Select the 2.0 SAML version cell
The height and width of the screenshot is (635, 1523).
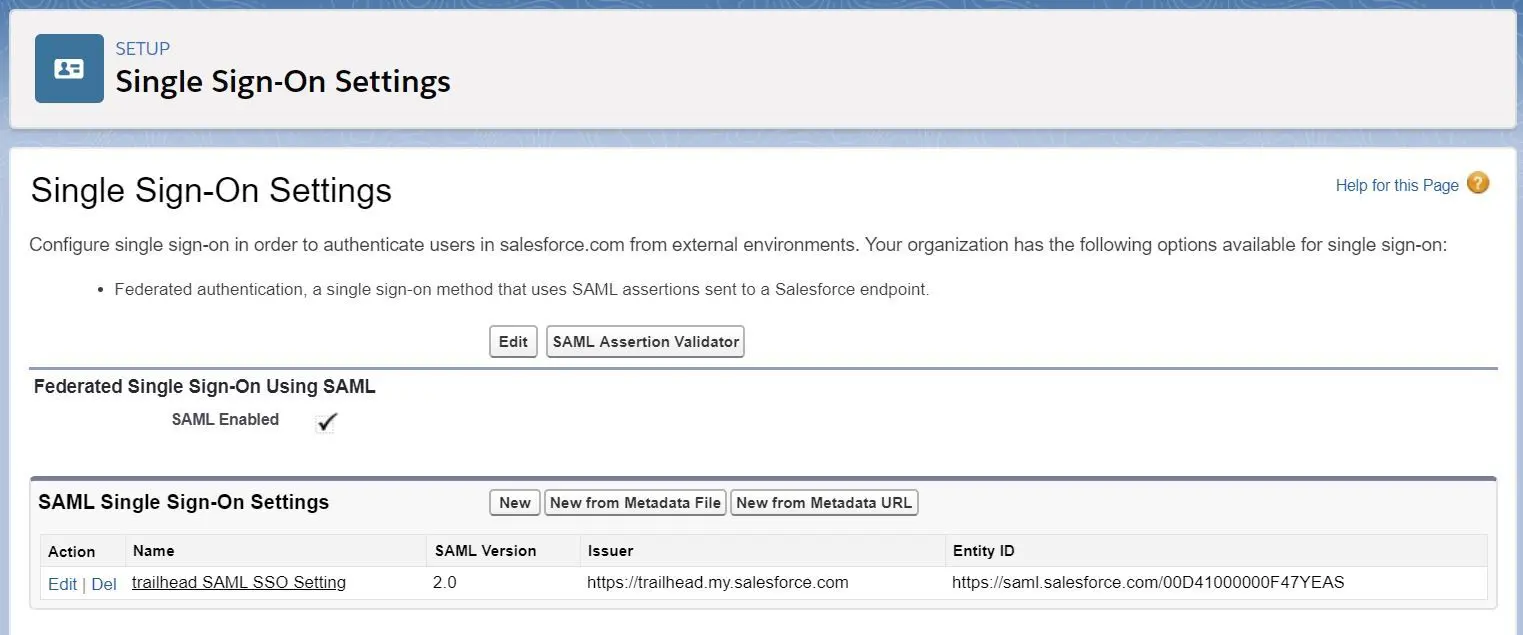(445, 582)
